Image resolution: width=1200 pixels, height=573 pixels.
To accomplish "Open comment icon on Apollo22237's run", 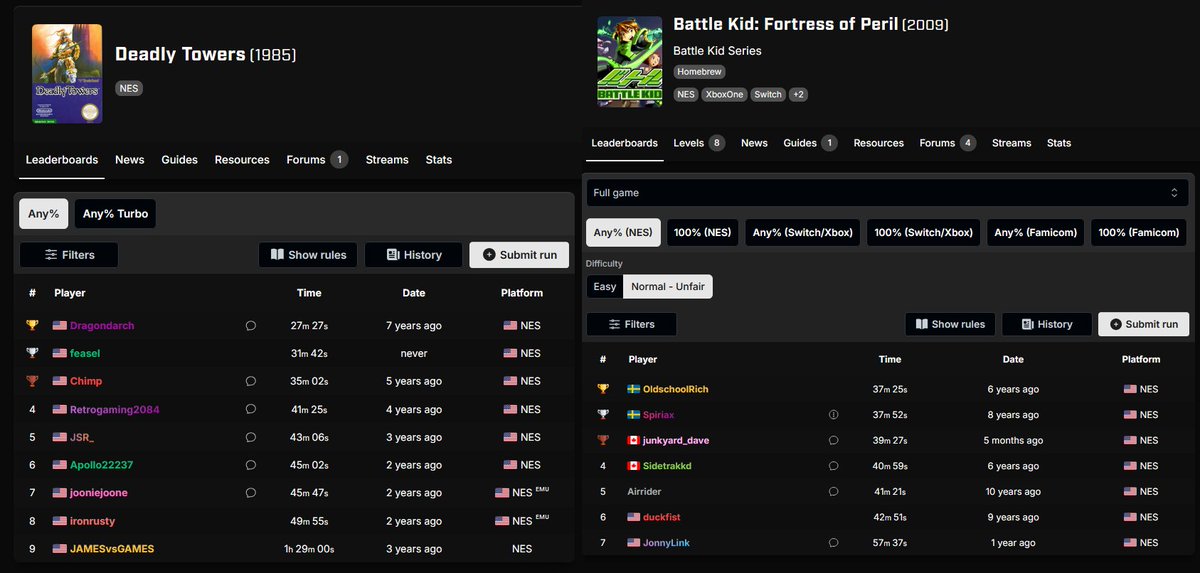I will [x=251, y=465].
